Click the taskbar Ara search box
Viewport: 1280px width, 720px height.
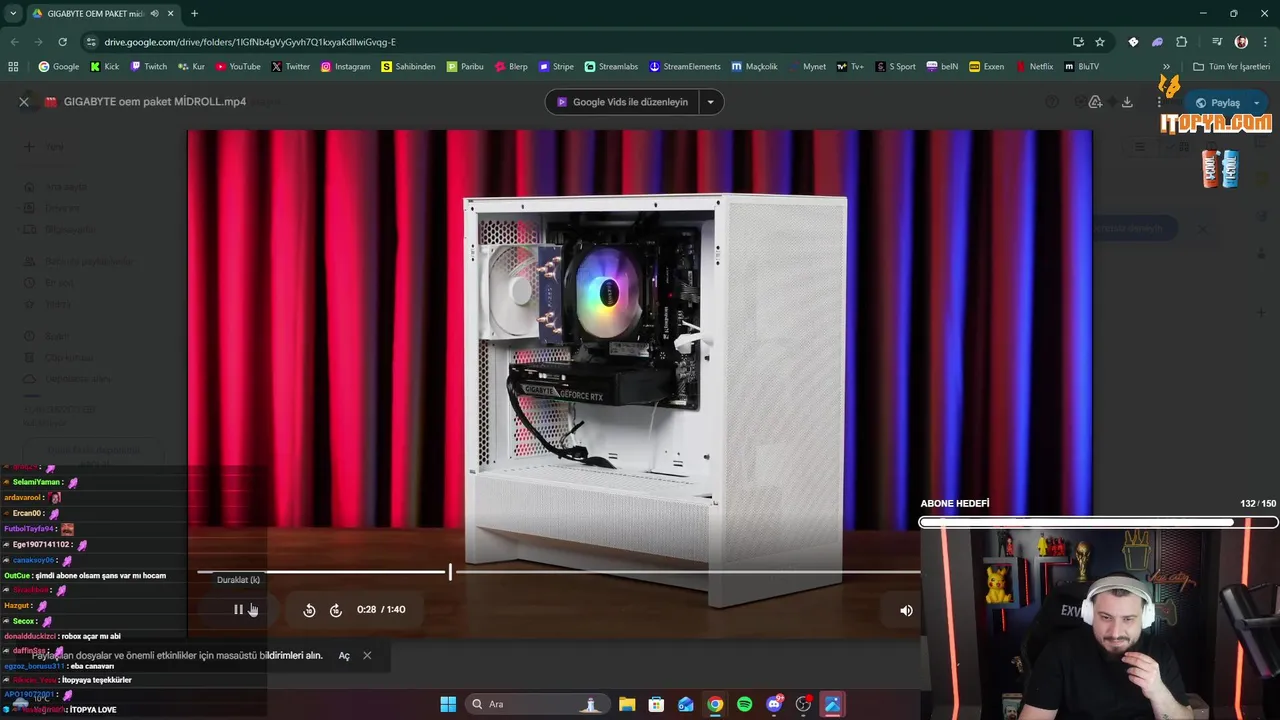539,704
